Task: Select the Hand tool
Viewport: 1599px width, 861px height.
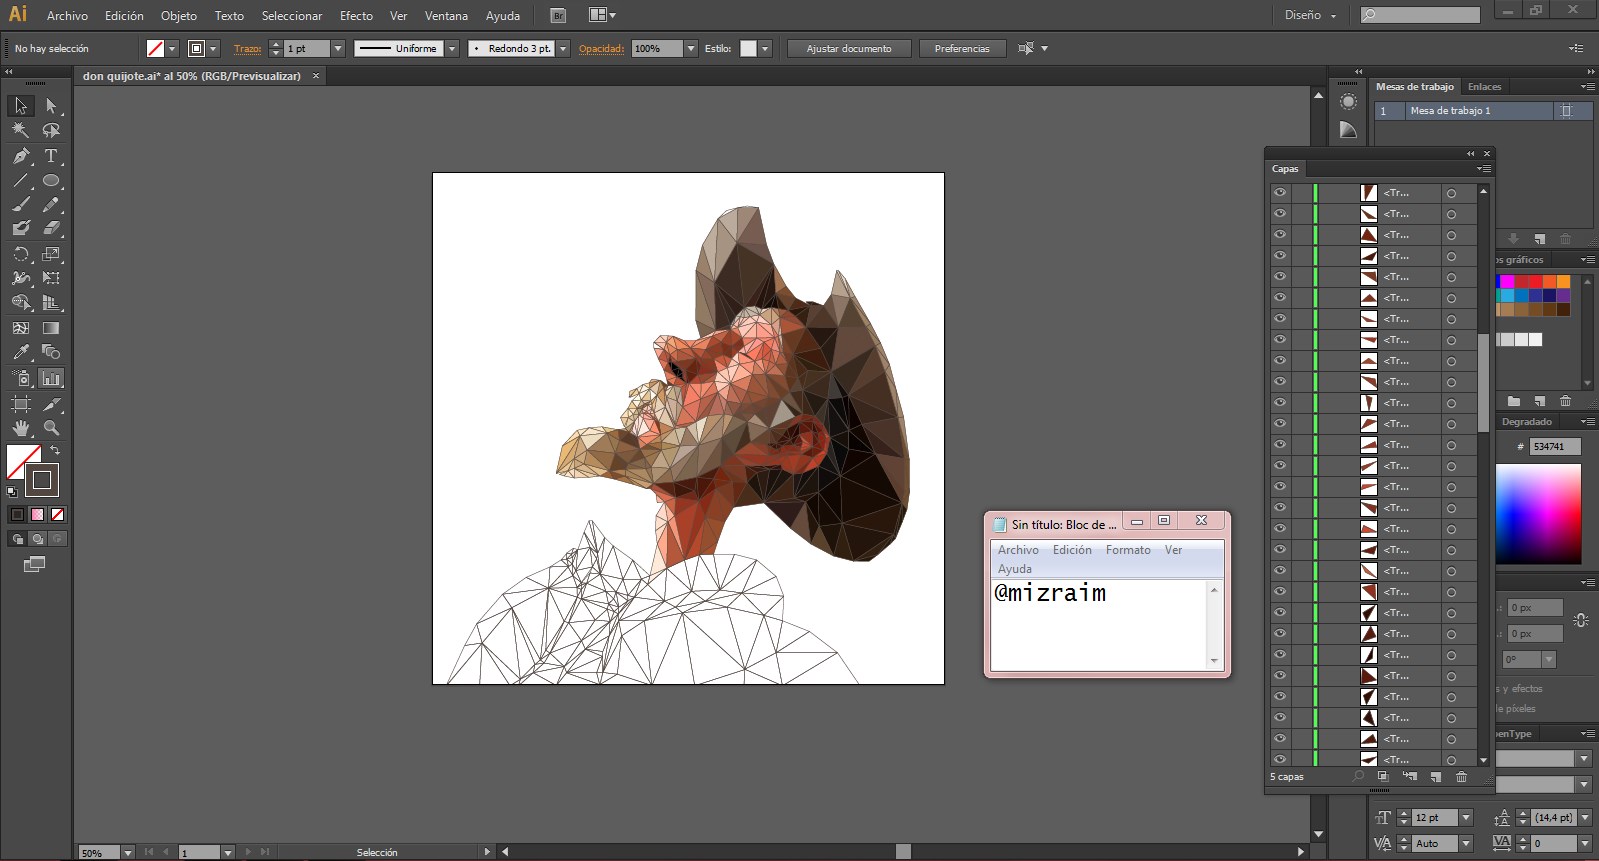Action: (21, 428)
